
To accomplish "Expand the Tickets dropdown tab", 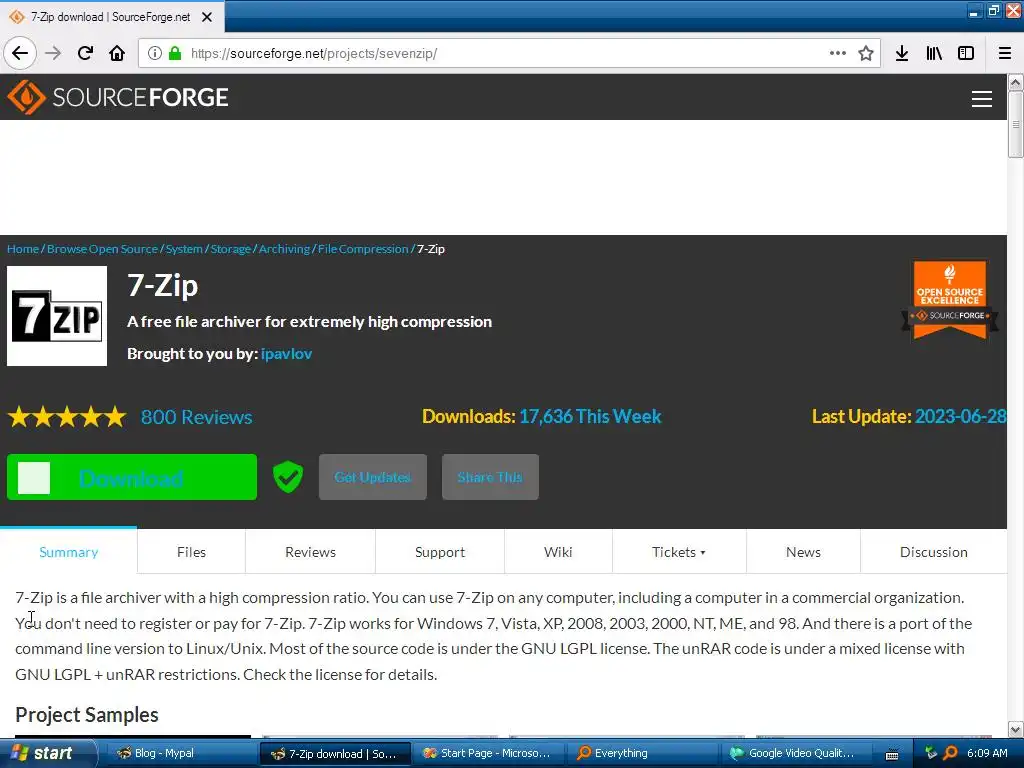I will [679, 552].
